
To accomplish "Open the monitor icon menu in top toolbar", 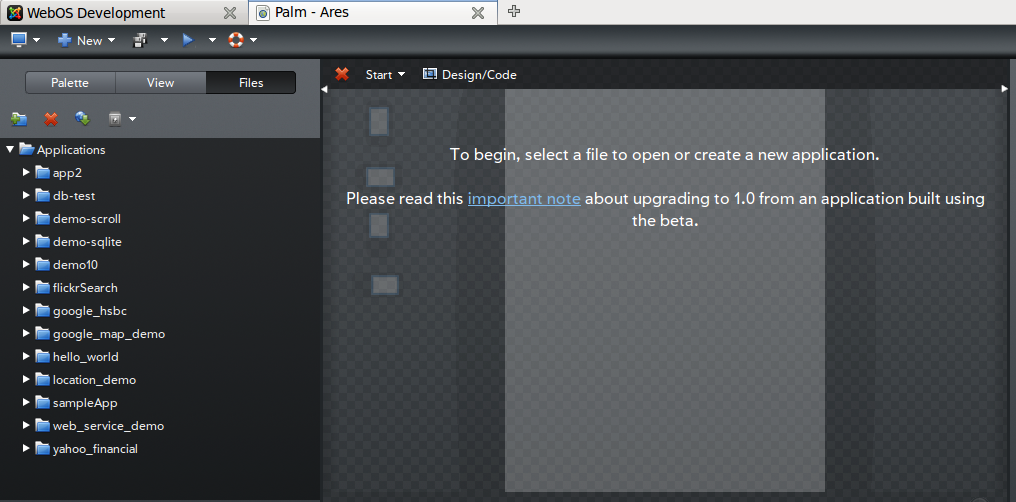I will [x=25, y=40].
